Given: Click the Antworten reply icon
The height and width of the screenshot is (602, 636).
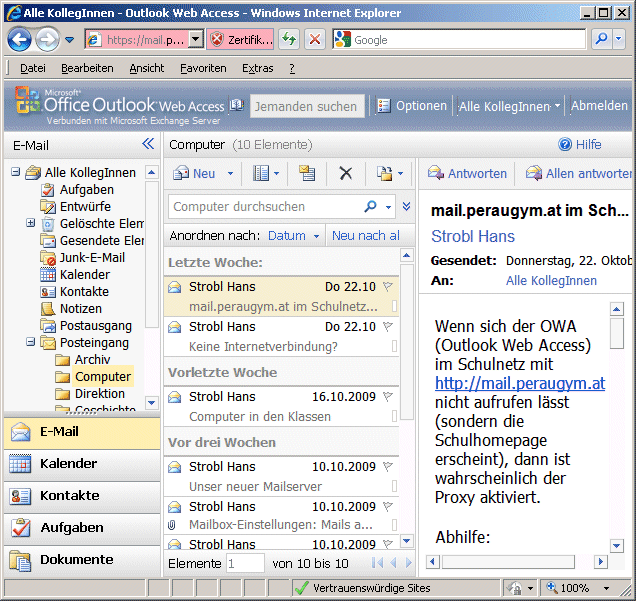Looking at the screenshot, I should click(x=435, y=173).
